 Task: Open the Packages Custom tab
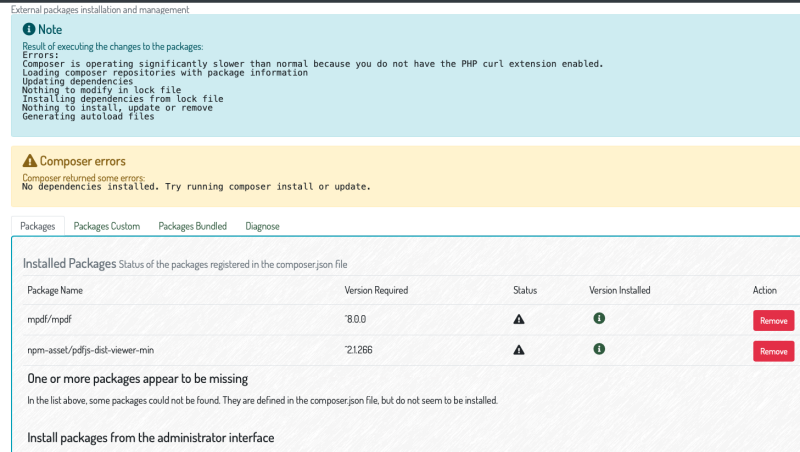point(107,226)
